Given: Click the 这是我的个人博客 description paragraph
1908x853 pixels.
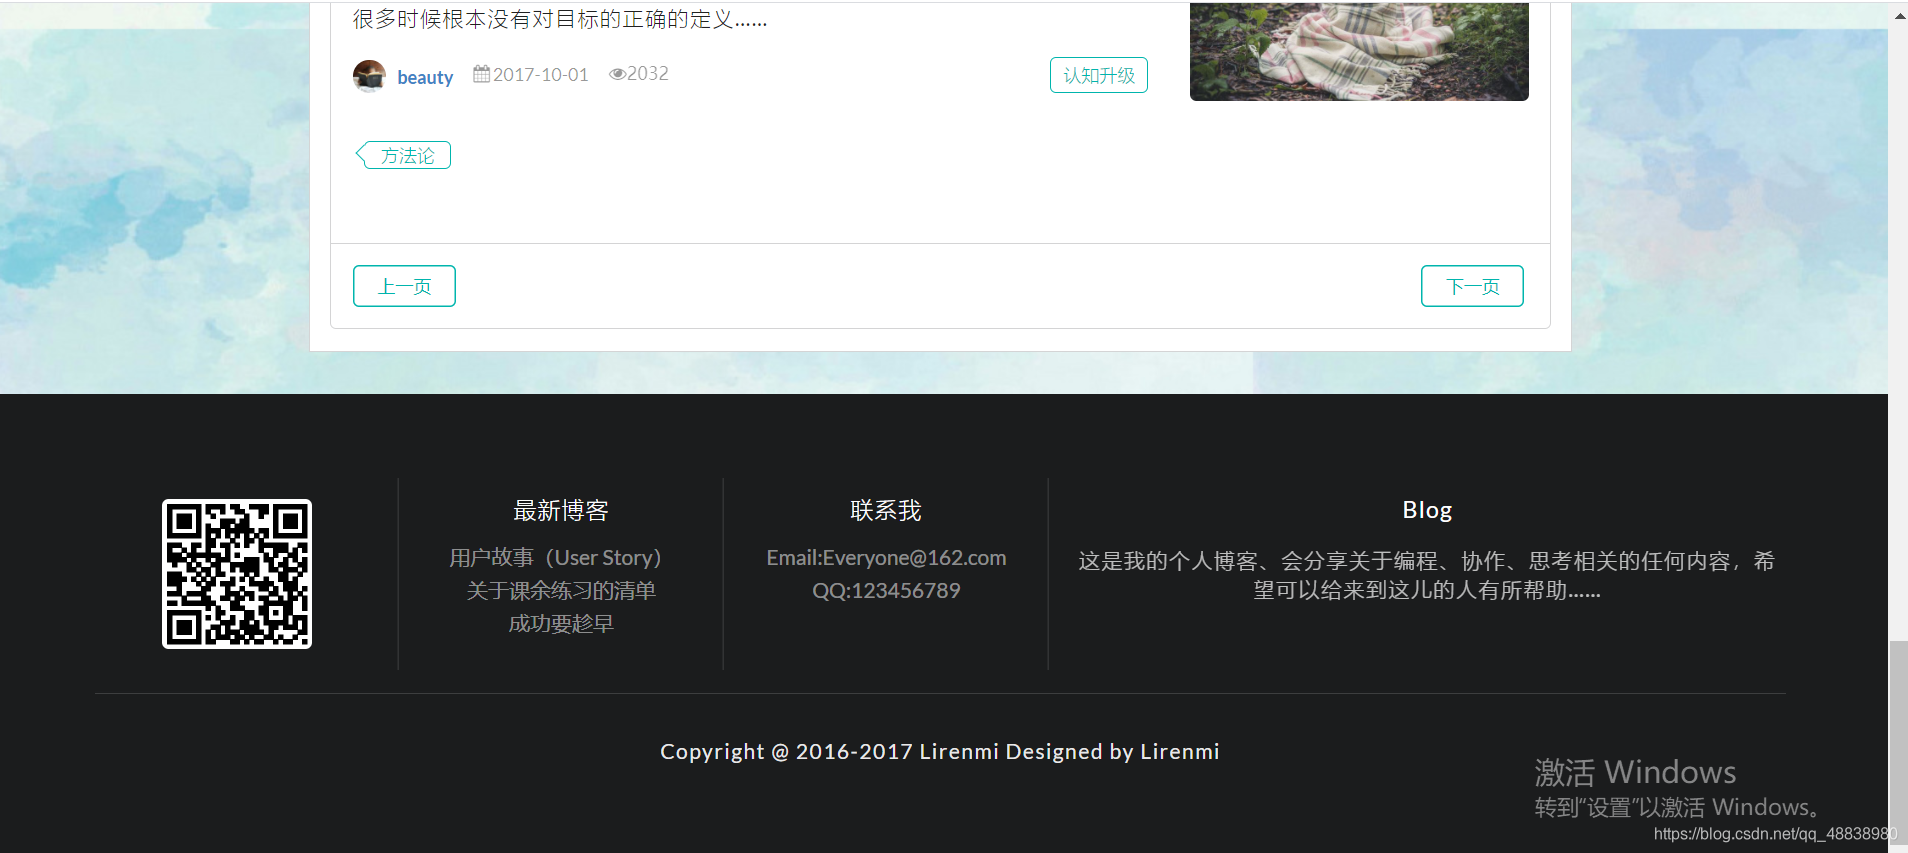Looking at the screenshot, I should tap(1427, 576).
